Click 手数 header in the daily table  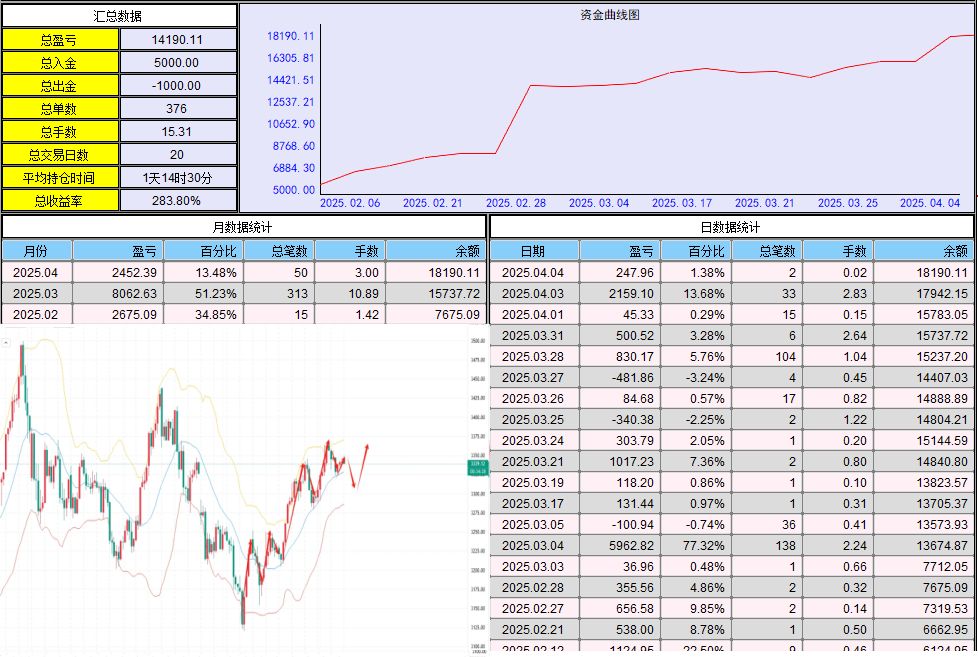[x=838, y=251]
